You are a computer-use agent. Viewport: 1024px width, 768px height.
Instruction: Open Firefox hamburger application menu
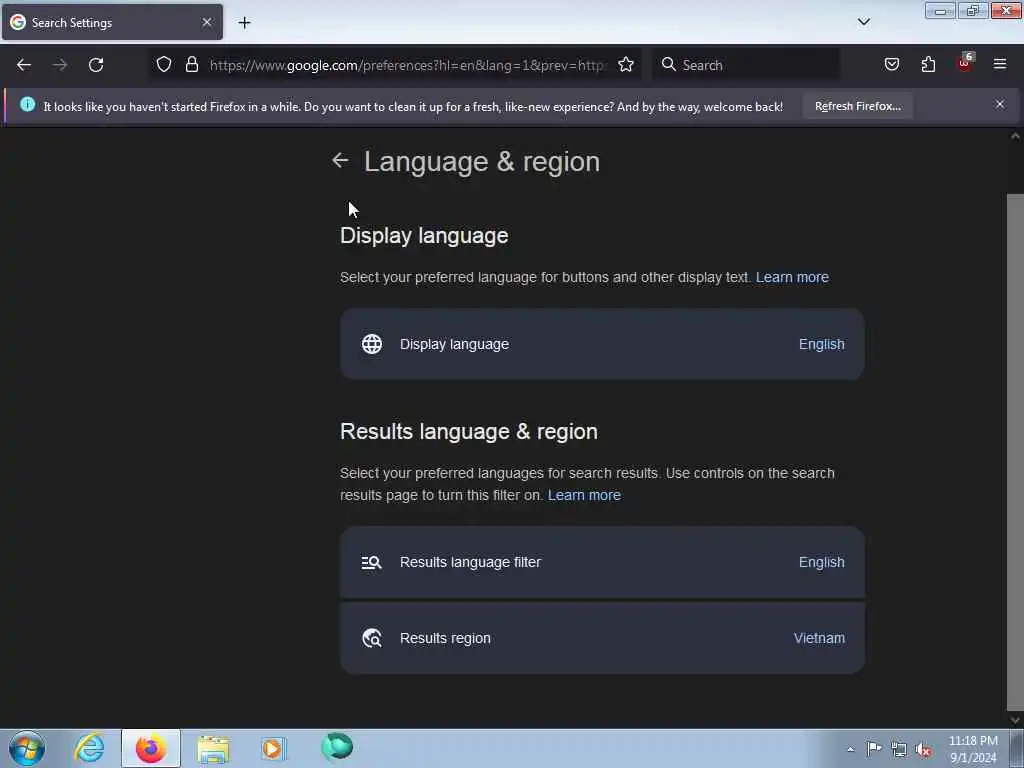1000,64
